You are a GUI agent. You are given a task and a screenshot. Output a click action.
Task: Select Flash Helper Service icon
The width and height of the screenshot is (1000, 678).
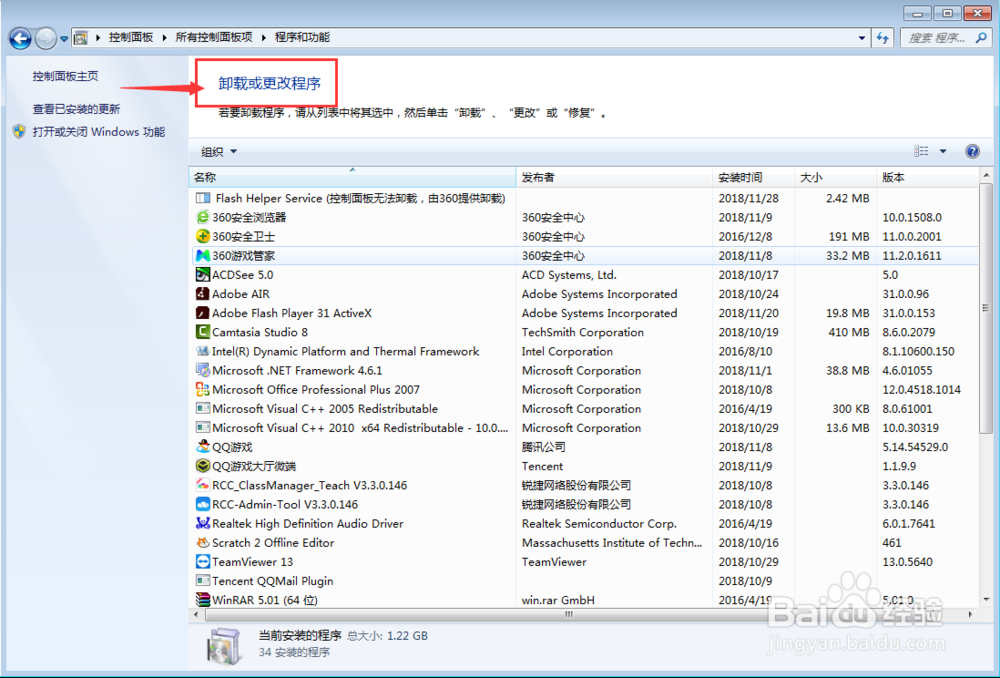pos(203,198)
